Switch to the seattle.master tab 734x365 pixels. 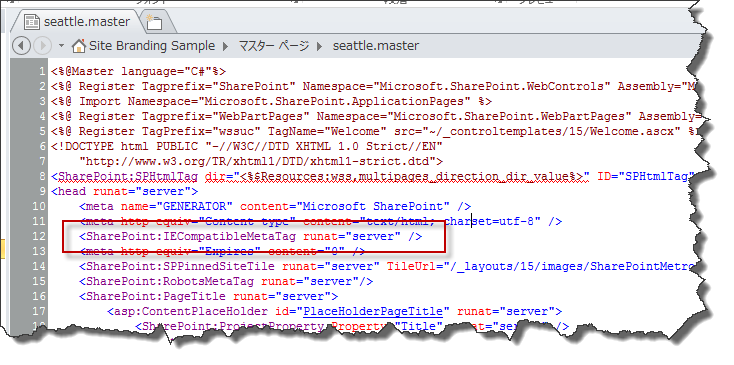click(x=77, y=22)
